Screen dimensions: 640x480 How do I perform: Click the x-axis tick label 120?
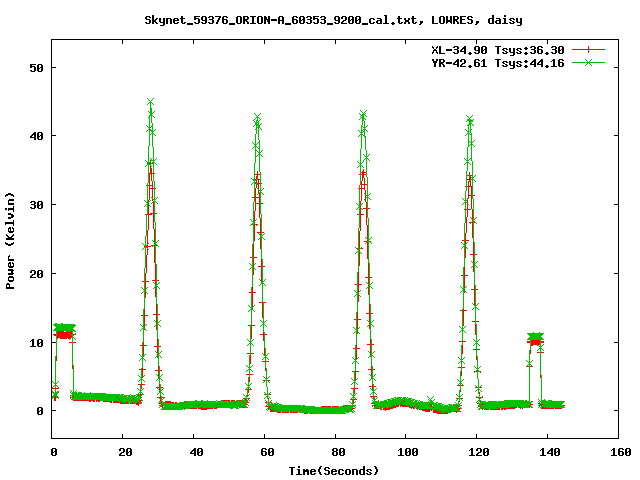[x=479, y=452]
